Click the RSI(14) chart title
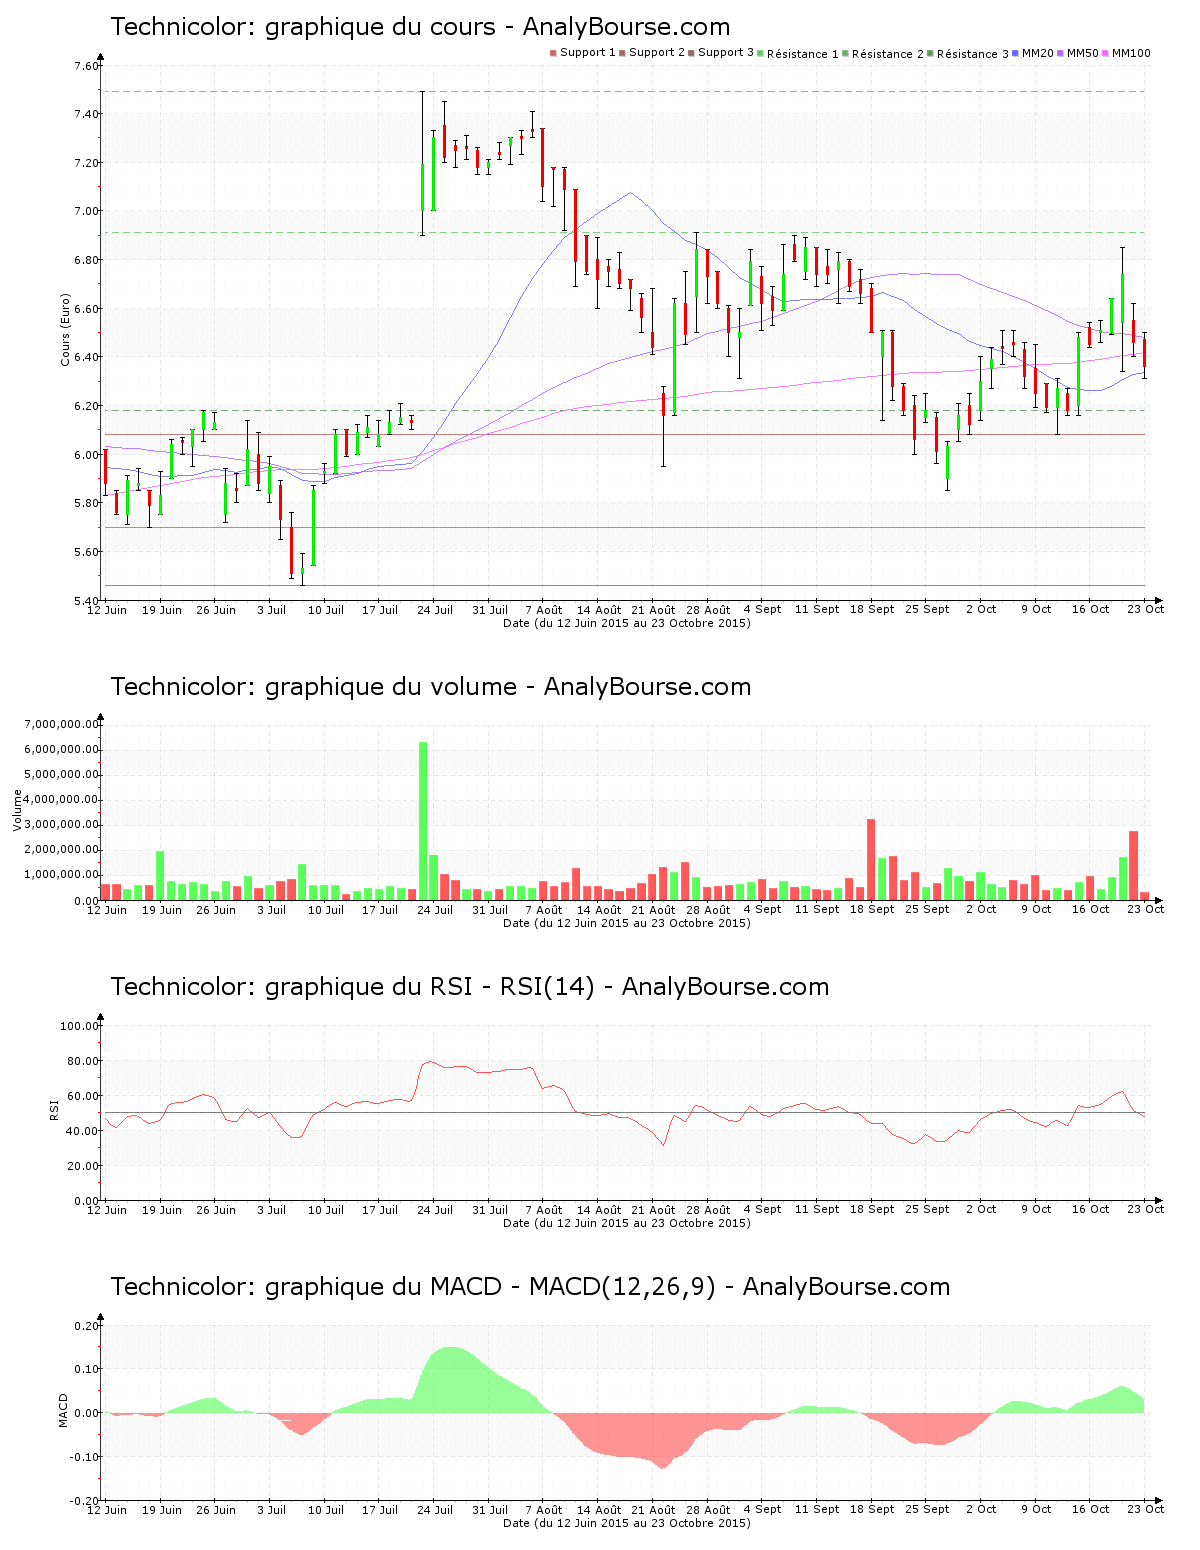Viewport: 1200px width, 1550px height. 469,987
